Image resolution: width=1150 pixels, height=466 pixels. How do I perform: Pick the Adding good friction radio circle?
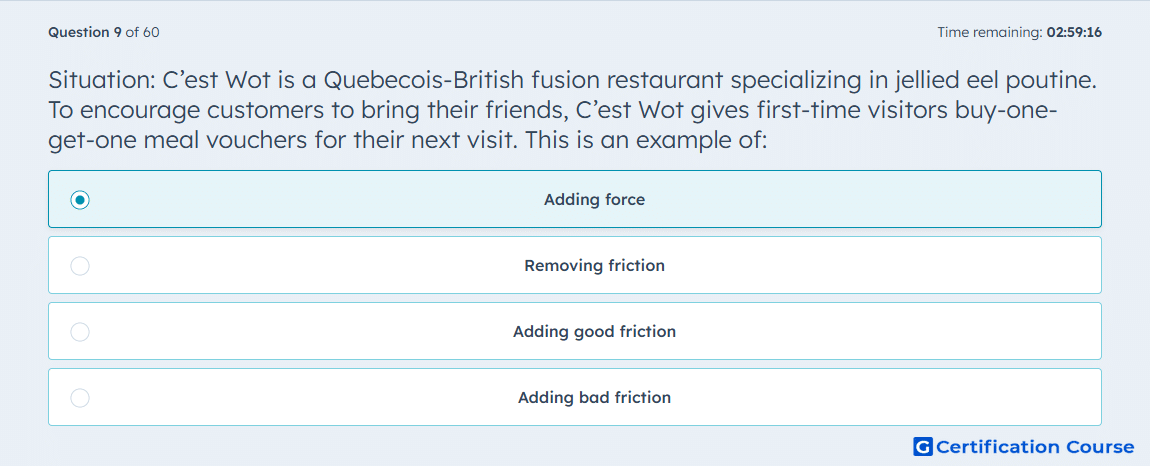[x=80, y=332]
